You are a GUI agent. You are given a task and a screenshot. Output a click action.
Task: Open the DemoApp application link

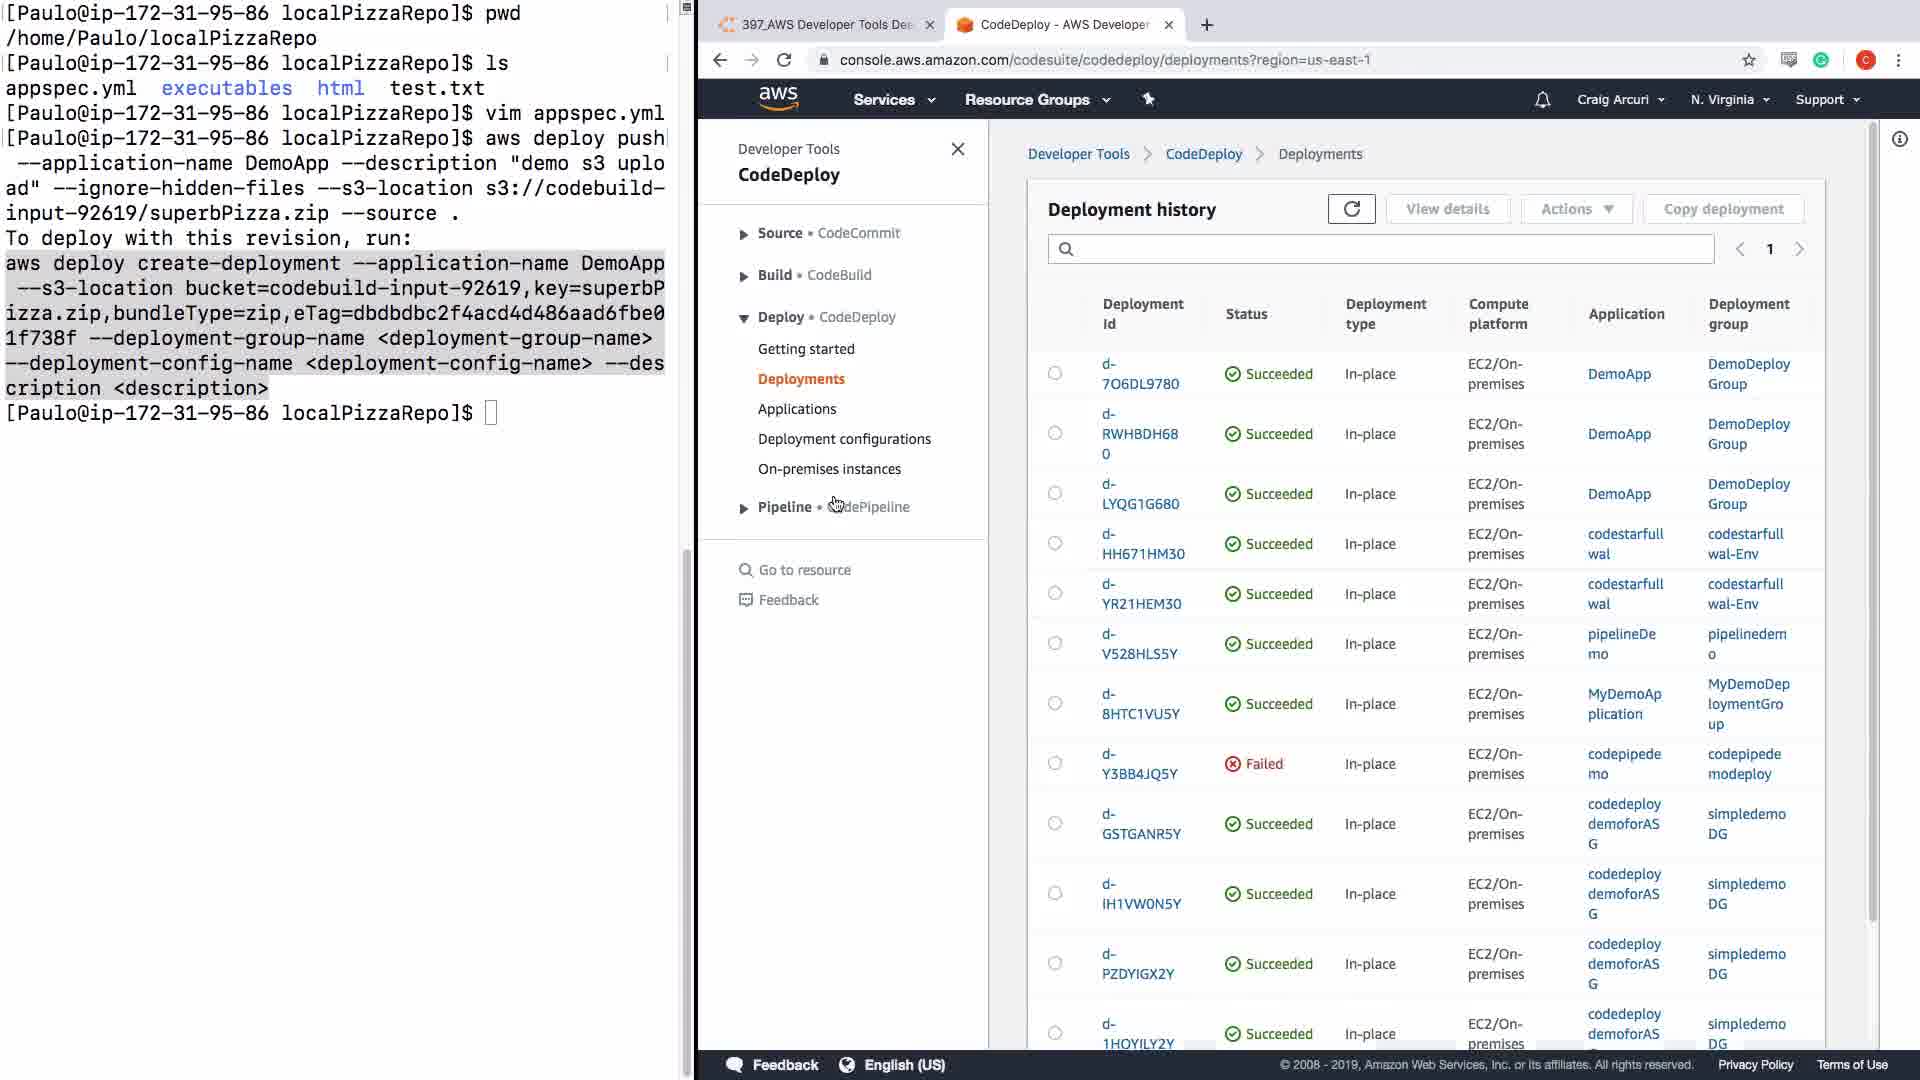click(x=1618, y=374)
